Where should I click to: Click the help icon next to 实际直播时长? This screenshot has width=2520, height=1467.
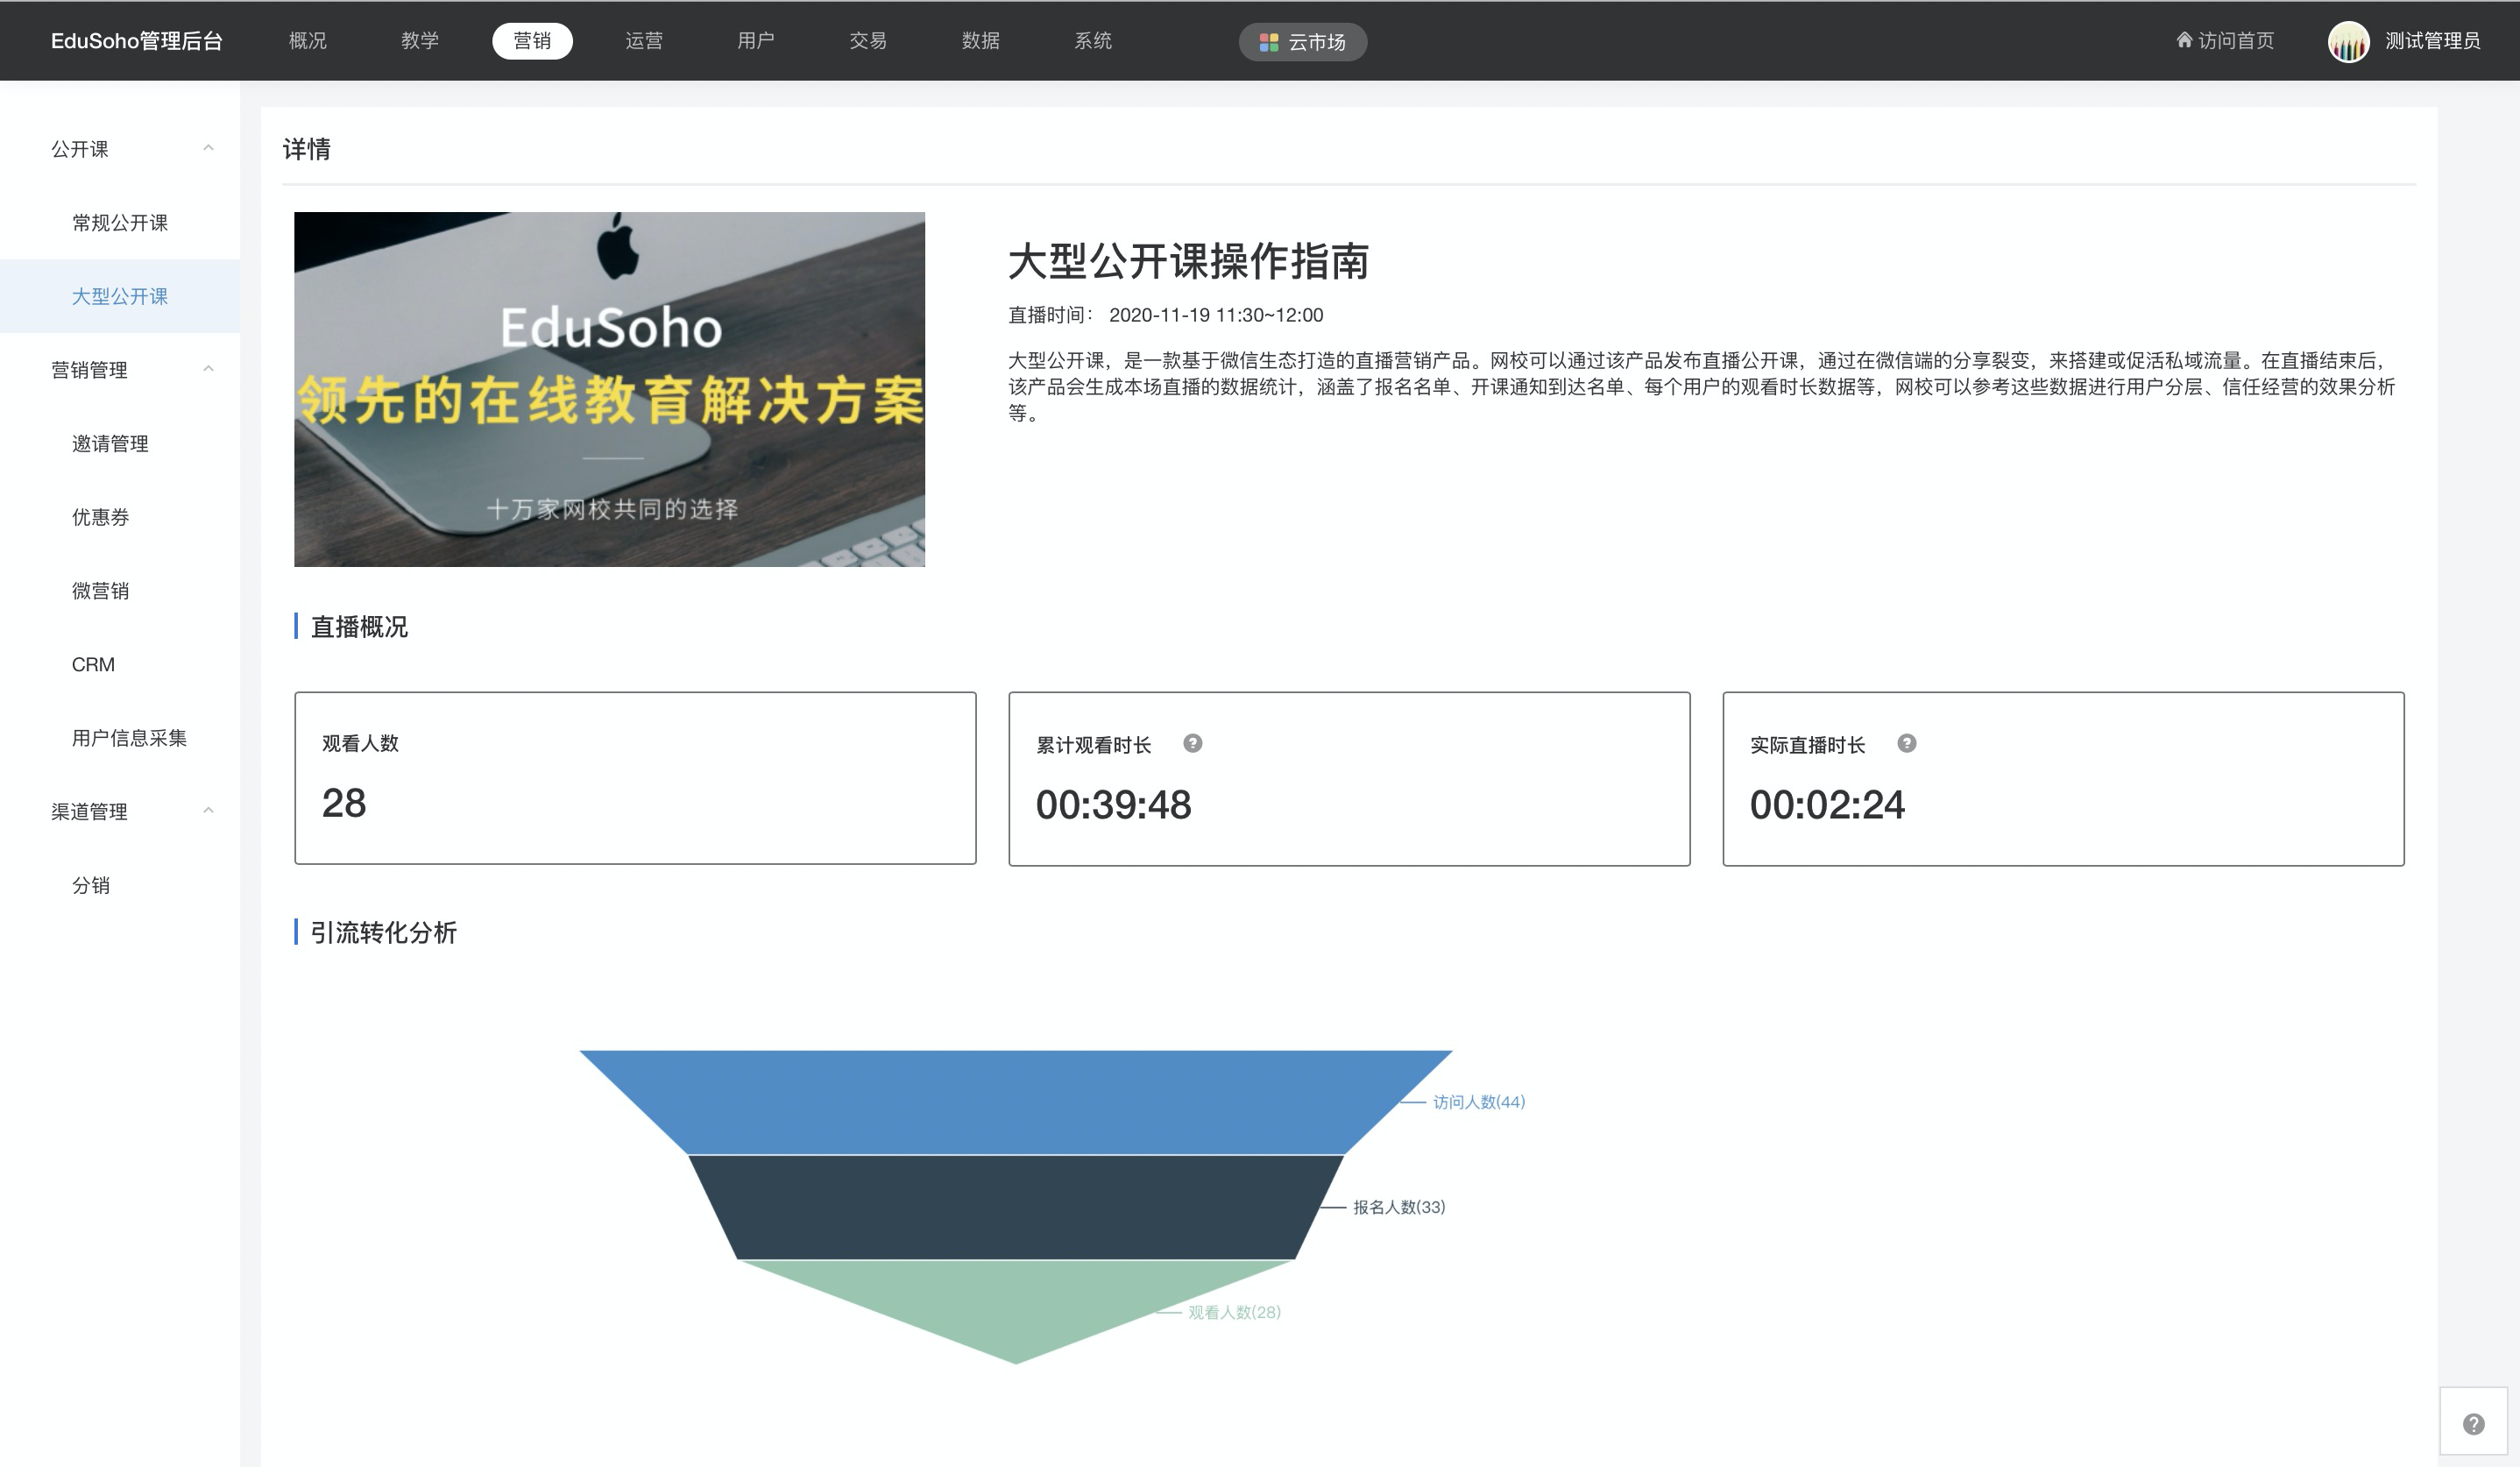[1906, 743]
